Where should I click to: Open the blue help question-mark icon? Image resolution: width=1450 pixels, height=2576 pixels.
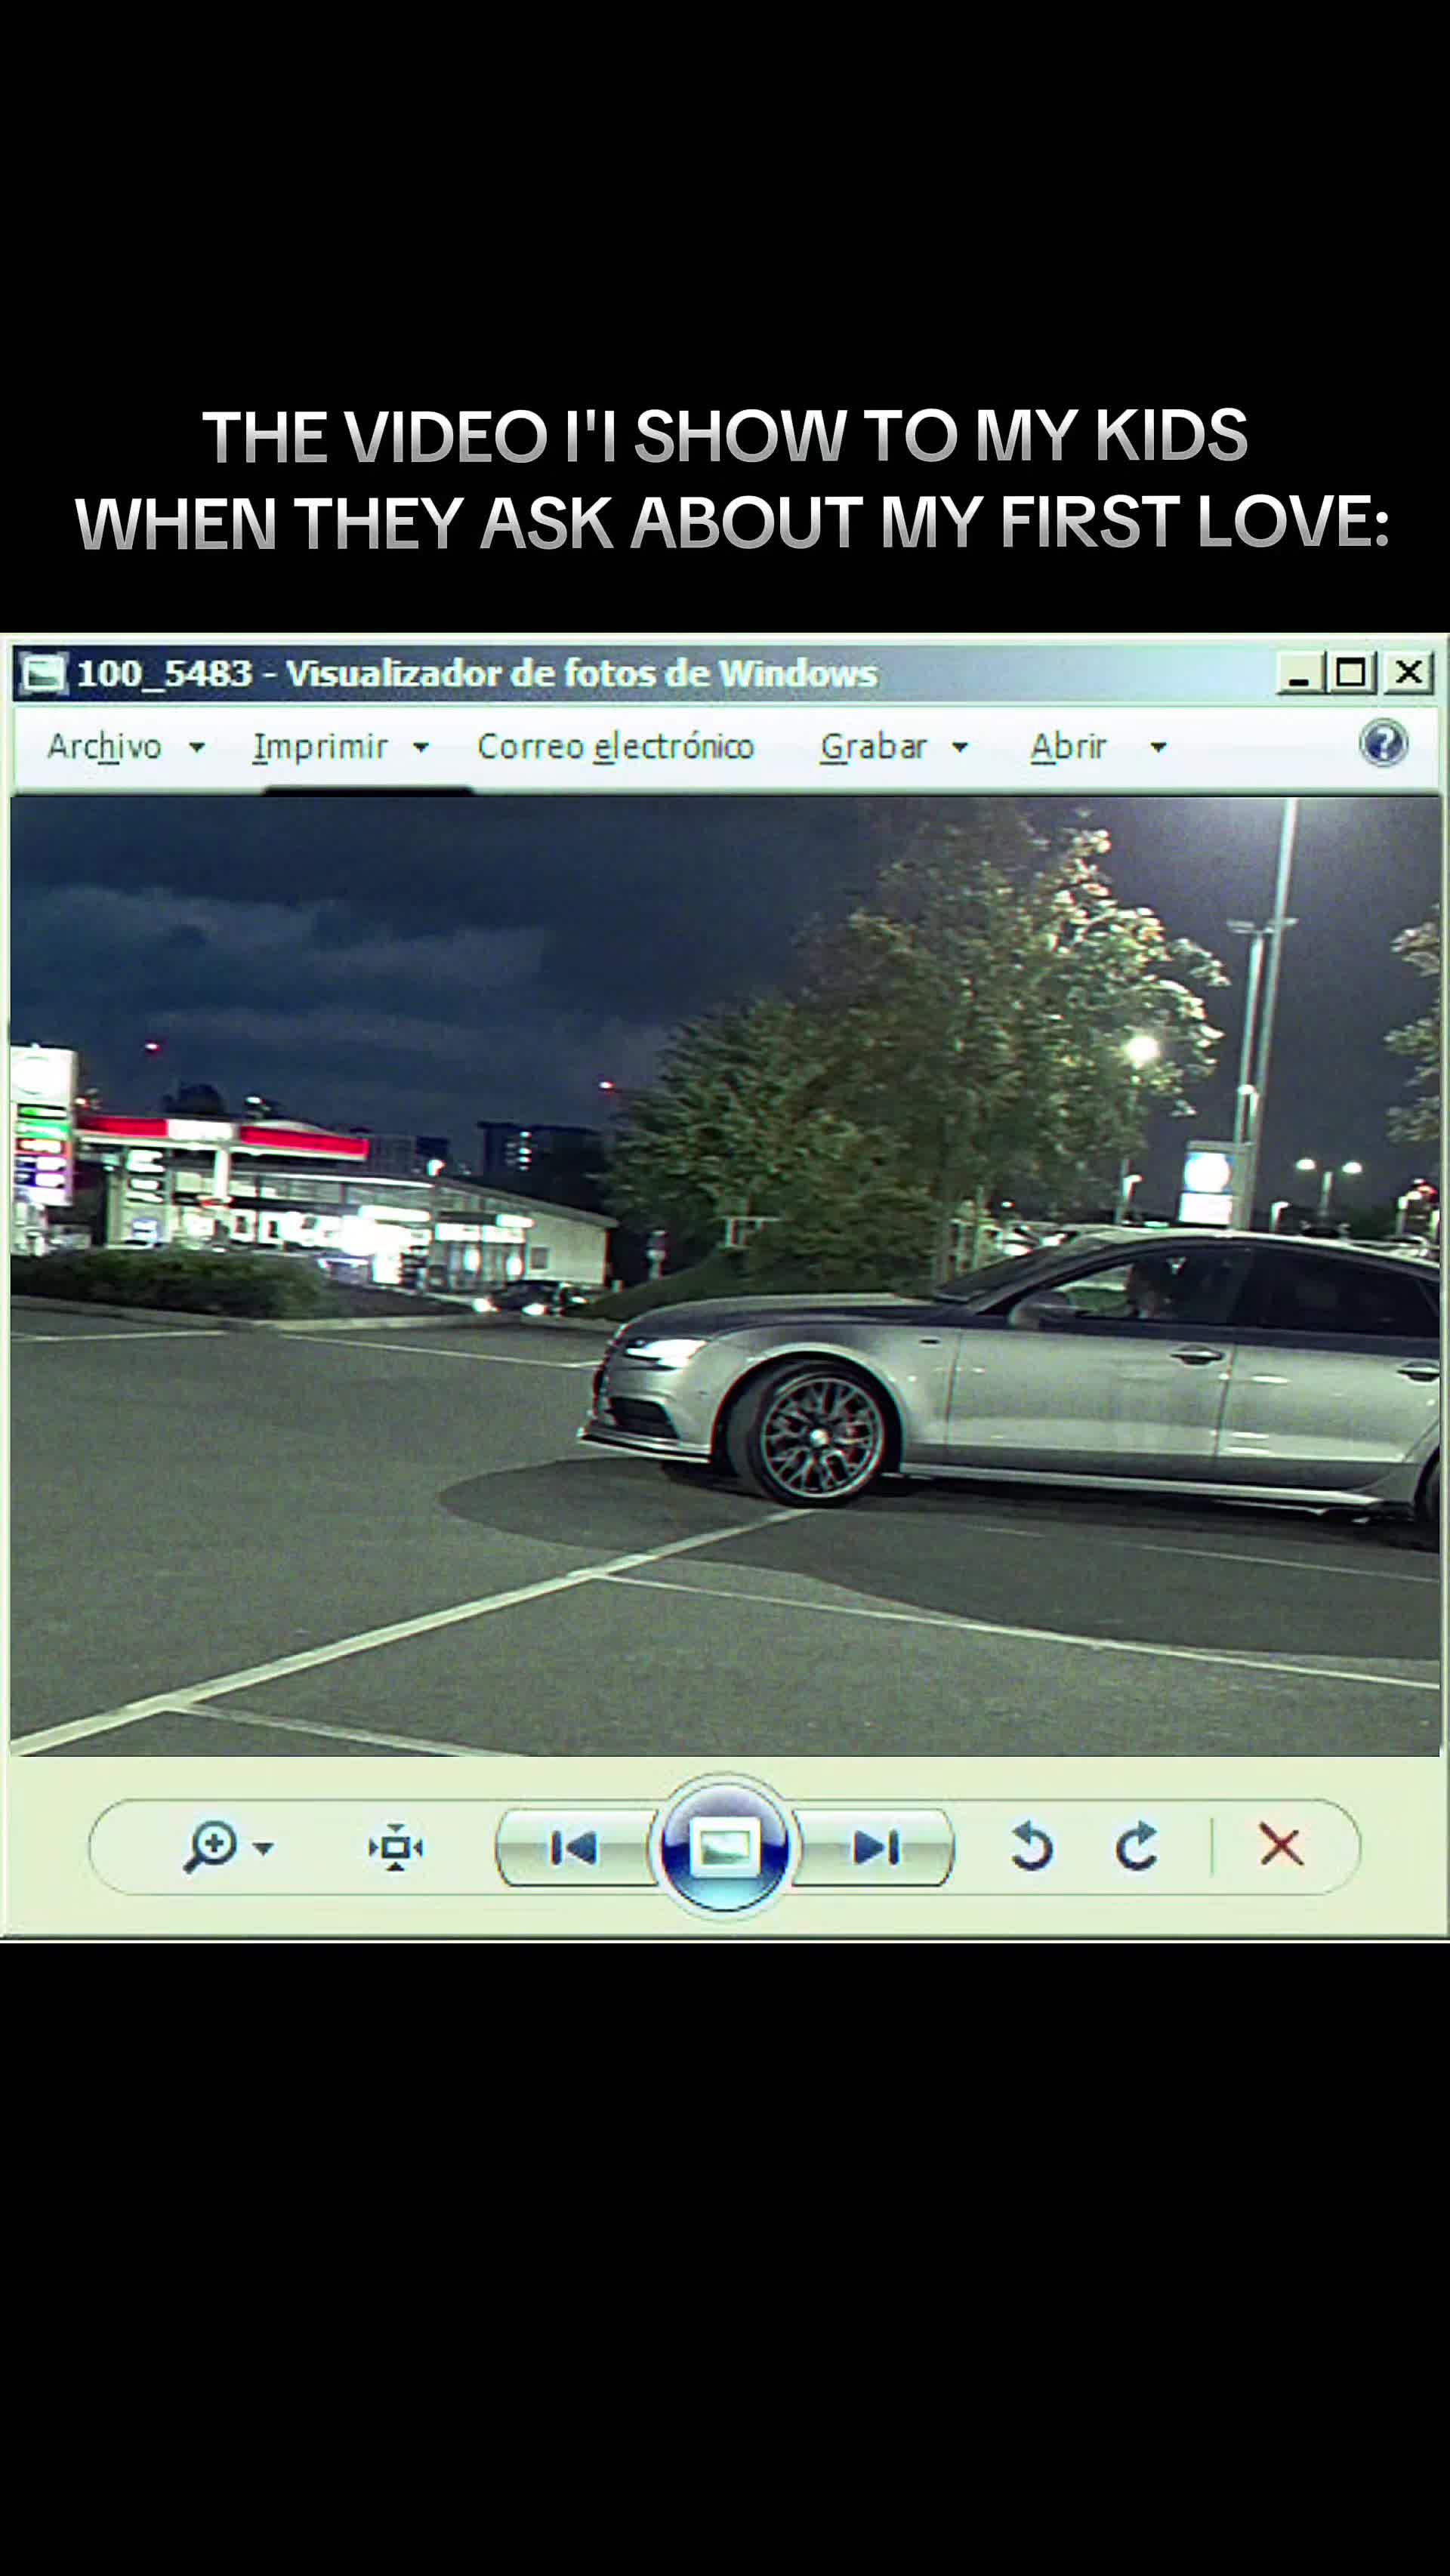[x=1384, y=743]
